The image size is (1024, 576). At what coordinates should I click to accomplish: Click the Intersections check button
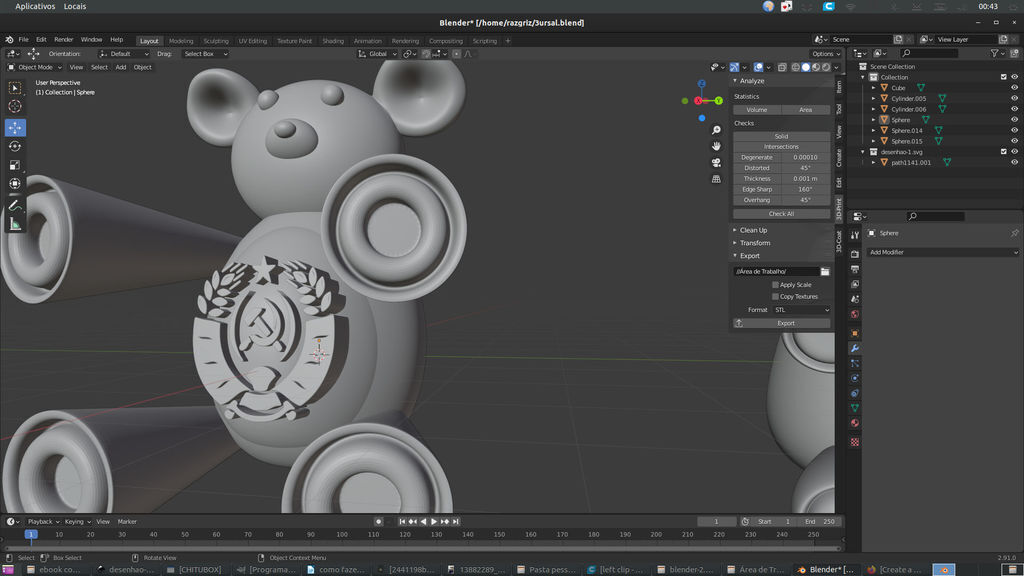click(x=782, y=147)
